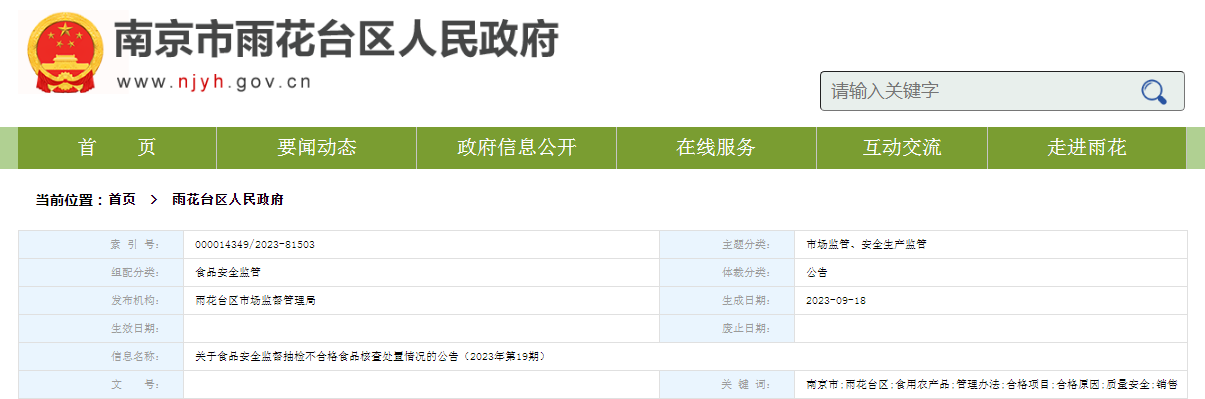Click the 主题分类 label cell
Image resolution: width=1205 pixels, height=399 pixels.
(727, 244)
